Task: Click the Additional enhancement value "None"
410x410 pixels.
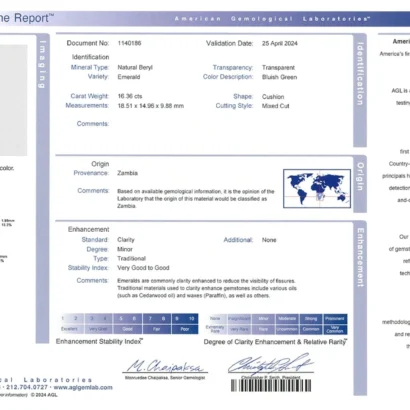Action: (x=269, y=240)
